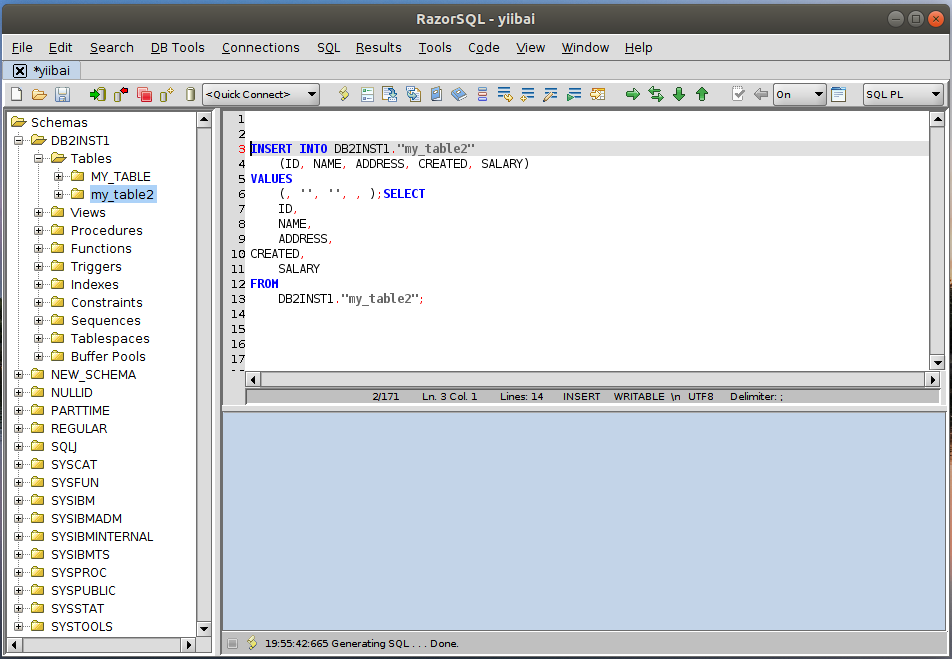Open the Quick Connect dropdown
Image resolution: width=952 pixels, height=659 pixels.
pyautogui.click(x=312, y=94)
